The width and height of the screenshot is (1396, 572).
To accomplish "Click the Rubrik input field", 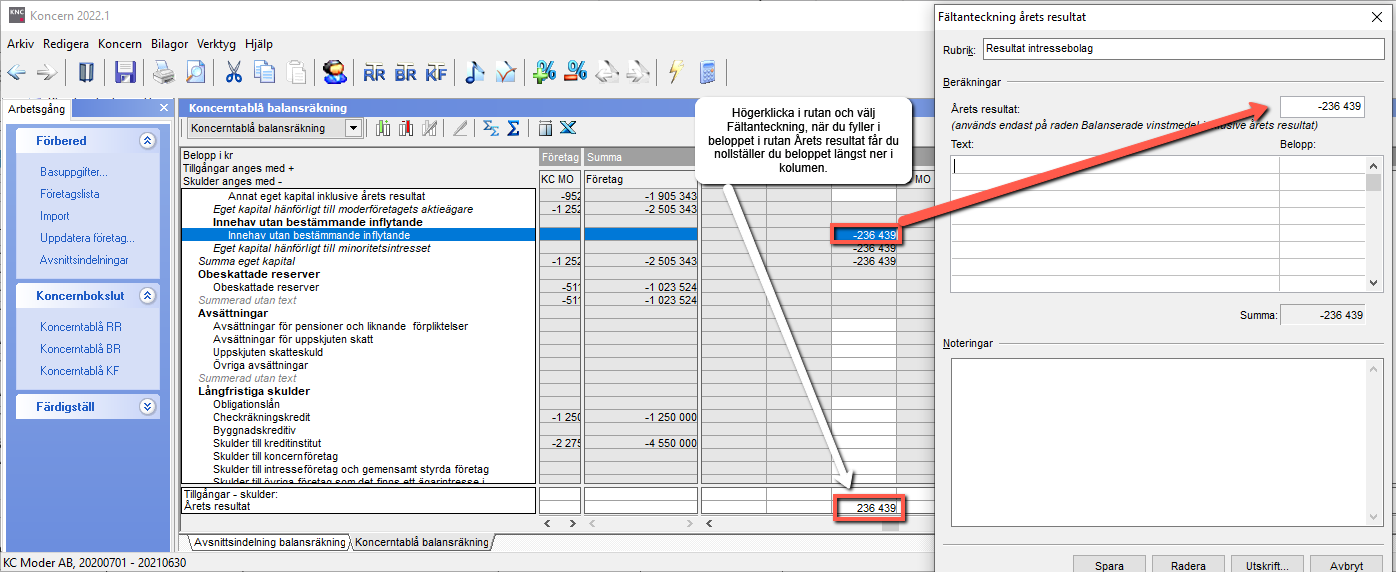I will pyautogui.click(x=1183, y=48).
